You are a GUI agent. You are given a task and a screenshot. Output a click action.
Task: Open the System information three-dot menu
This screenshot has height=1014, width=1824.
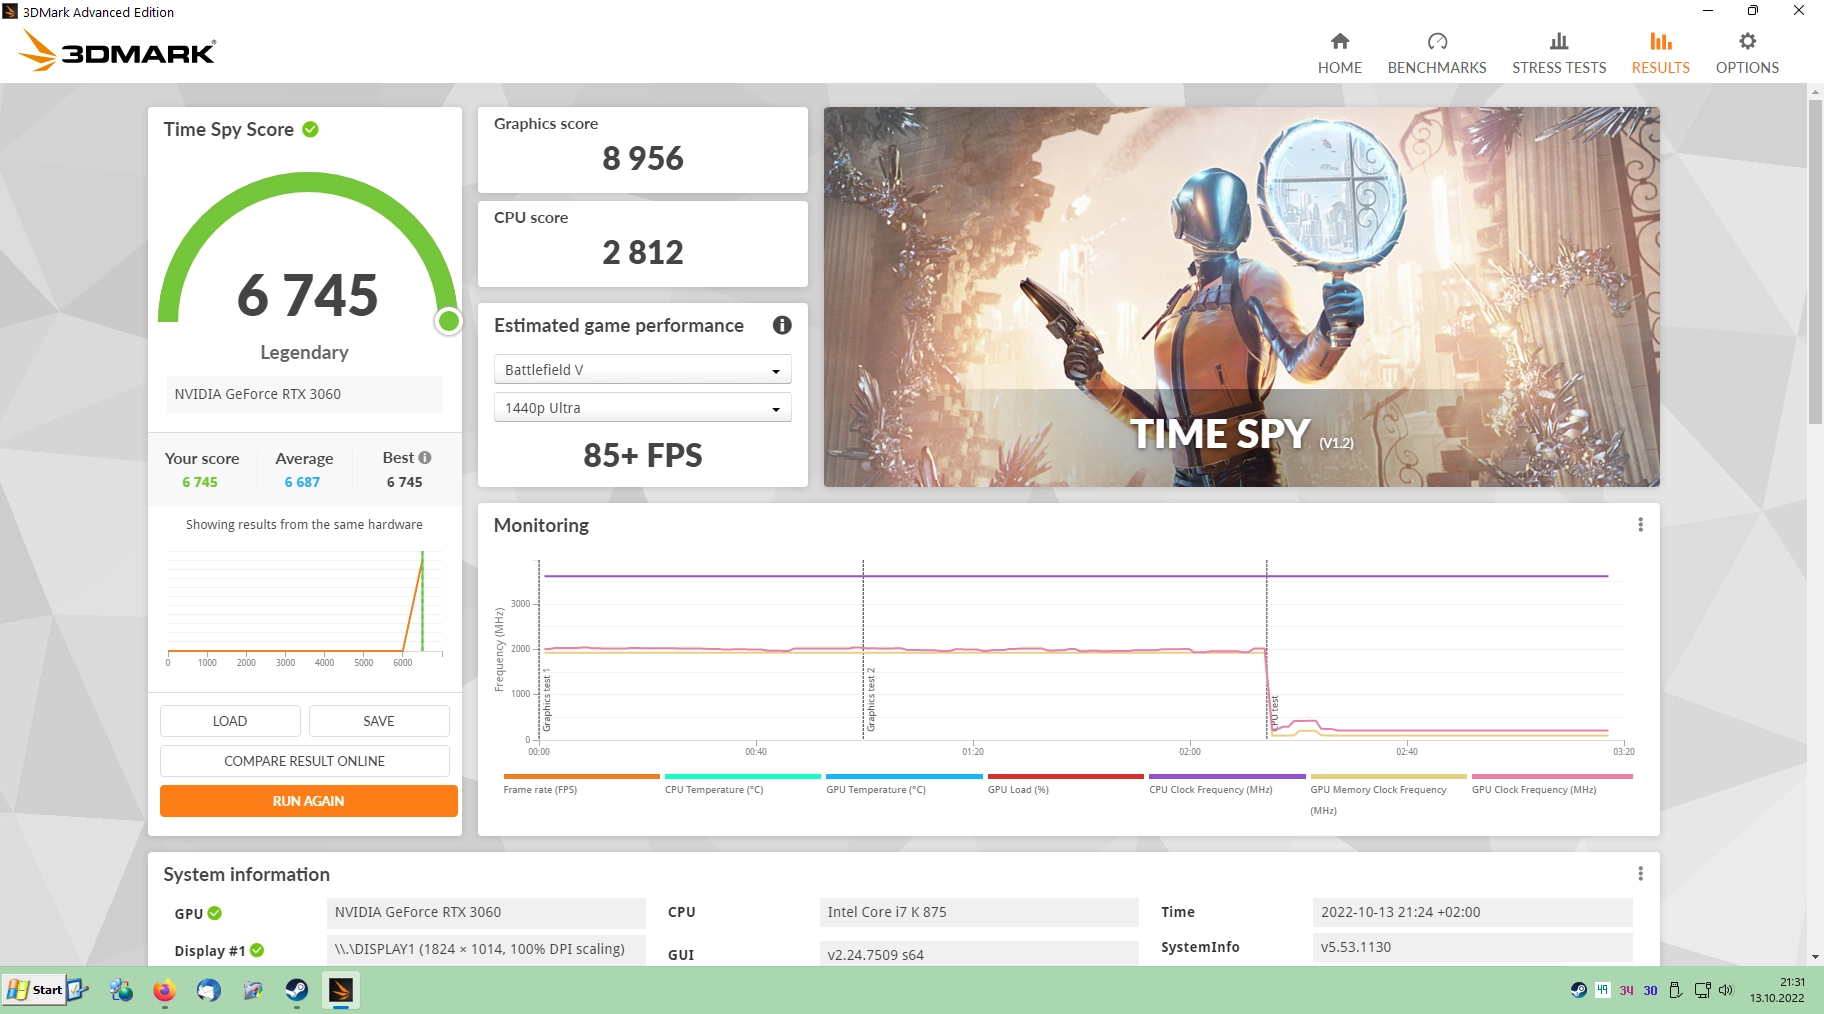1640,874
